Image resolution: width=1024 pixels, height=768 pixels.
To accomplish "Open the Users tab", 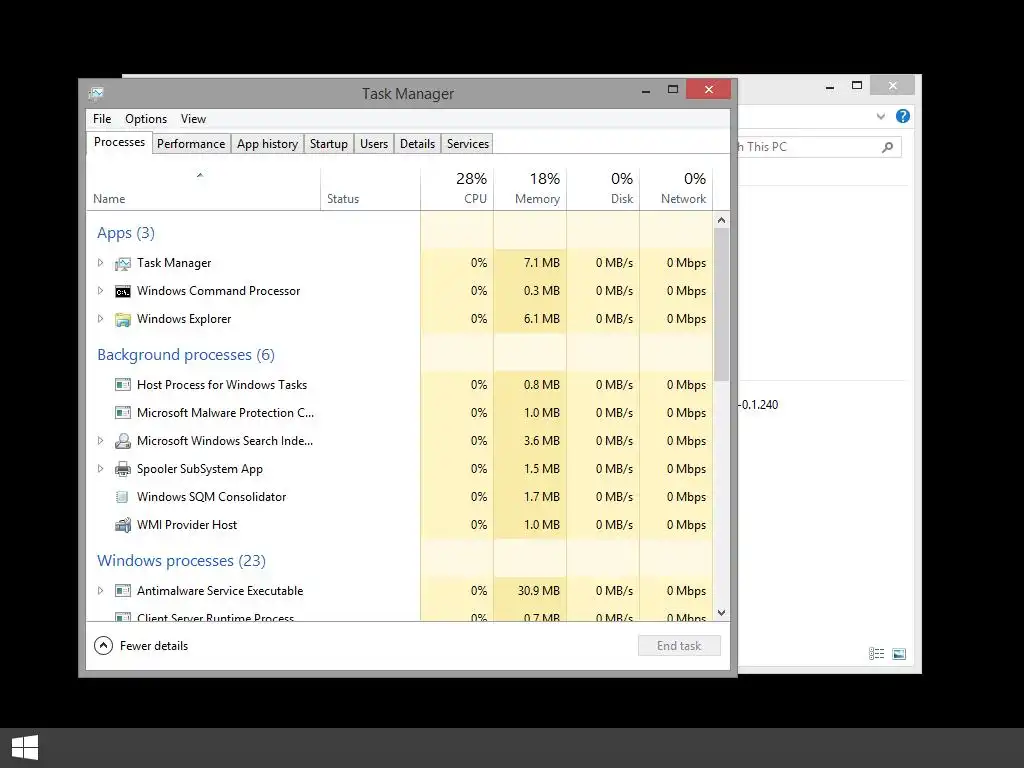I will pos(374,144).
